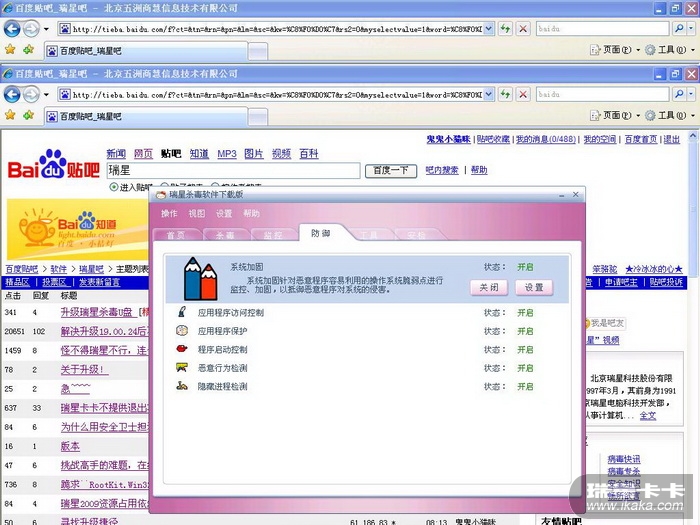Open history dropdown beside front browser Forward
This screenshot has width=700, height=525.
pos(46,95)
